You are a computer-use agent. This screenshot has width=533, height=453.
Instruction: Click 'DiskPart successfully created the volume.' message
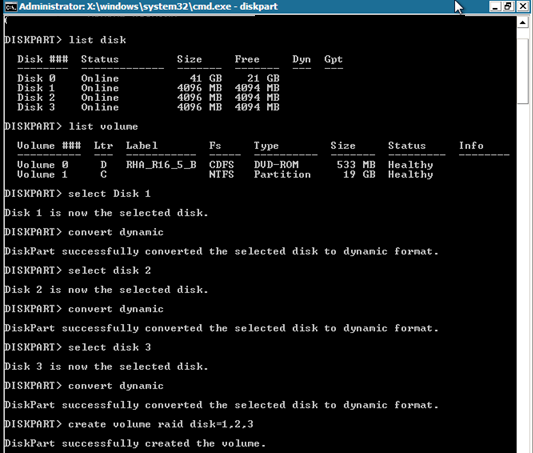pyautogui.click(x=135, y=443)
